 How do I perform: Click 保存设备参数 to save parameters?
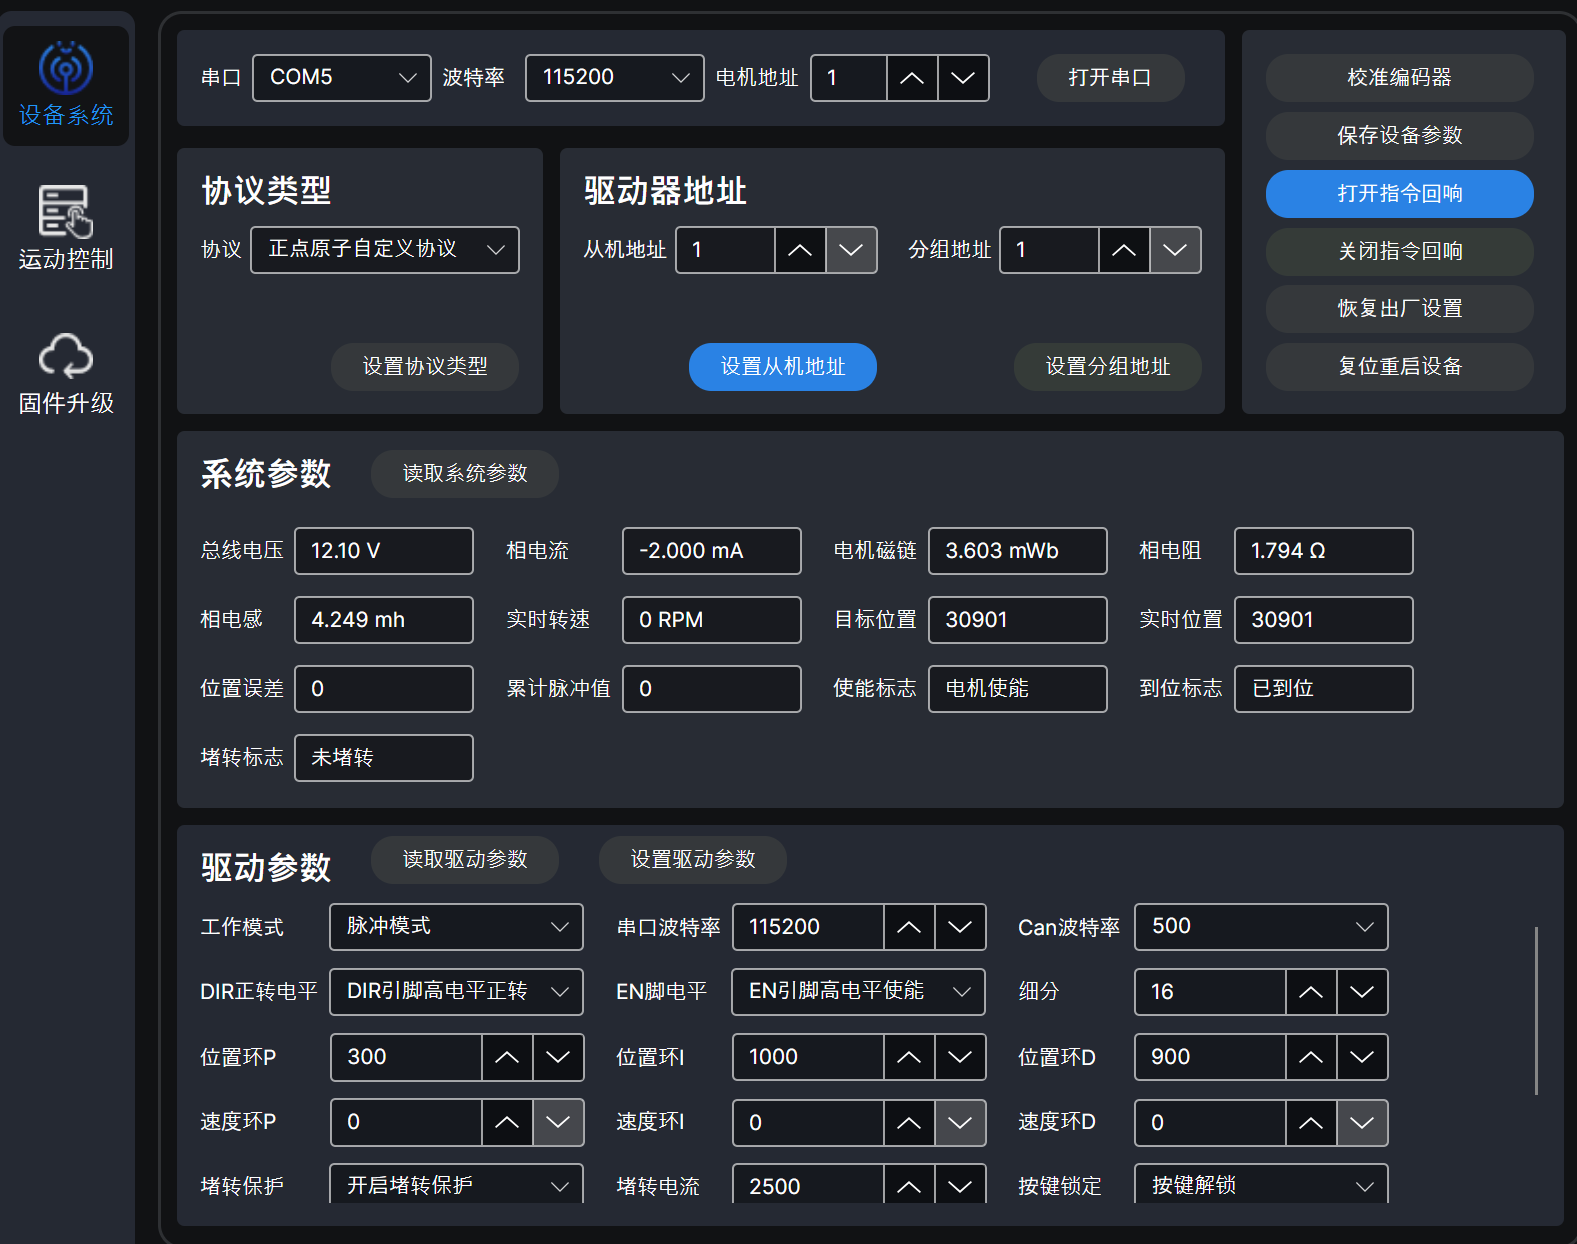pyautogui.click(x=1400, y=136)
